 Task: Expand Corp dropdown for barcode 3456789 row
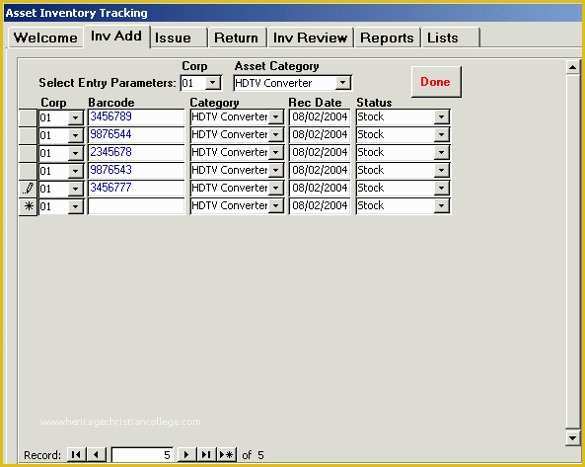click(x=75, y=118)
